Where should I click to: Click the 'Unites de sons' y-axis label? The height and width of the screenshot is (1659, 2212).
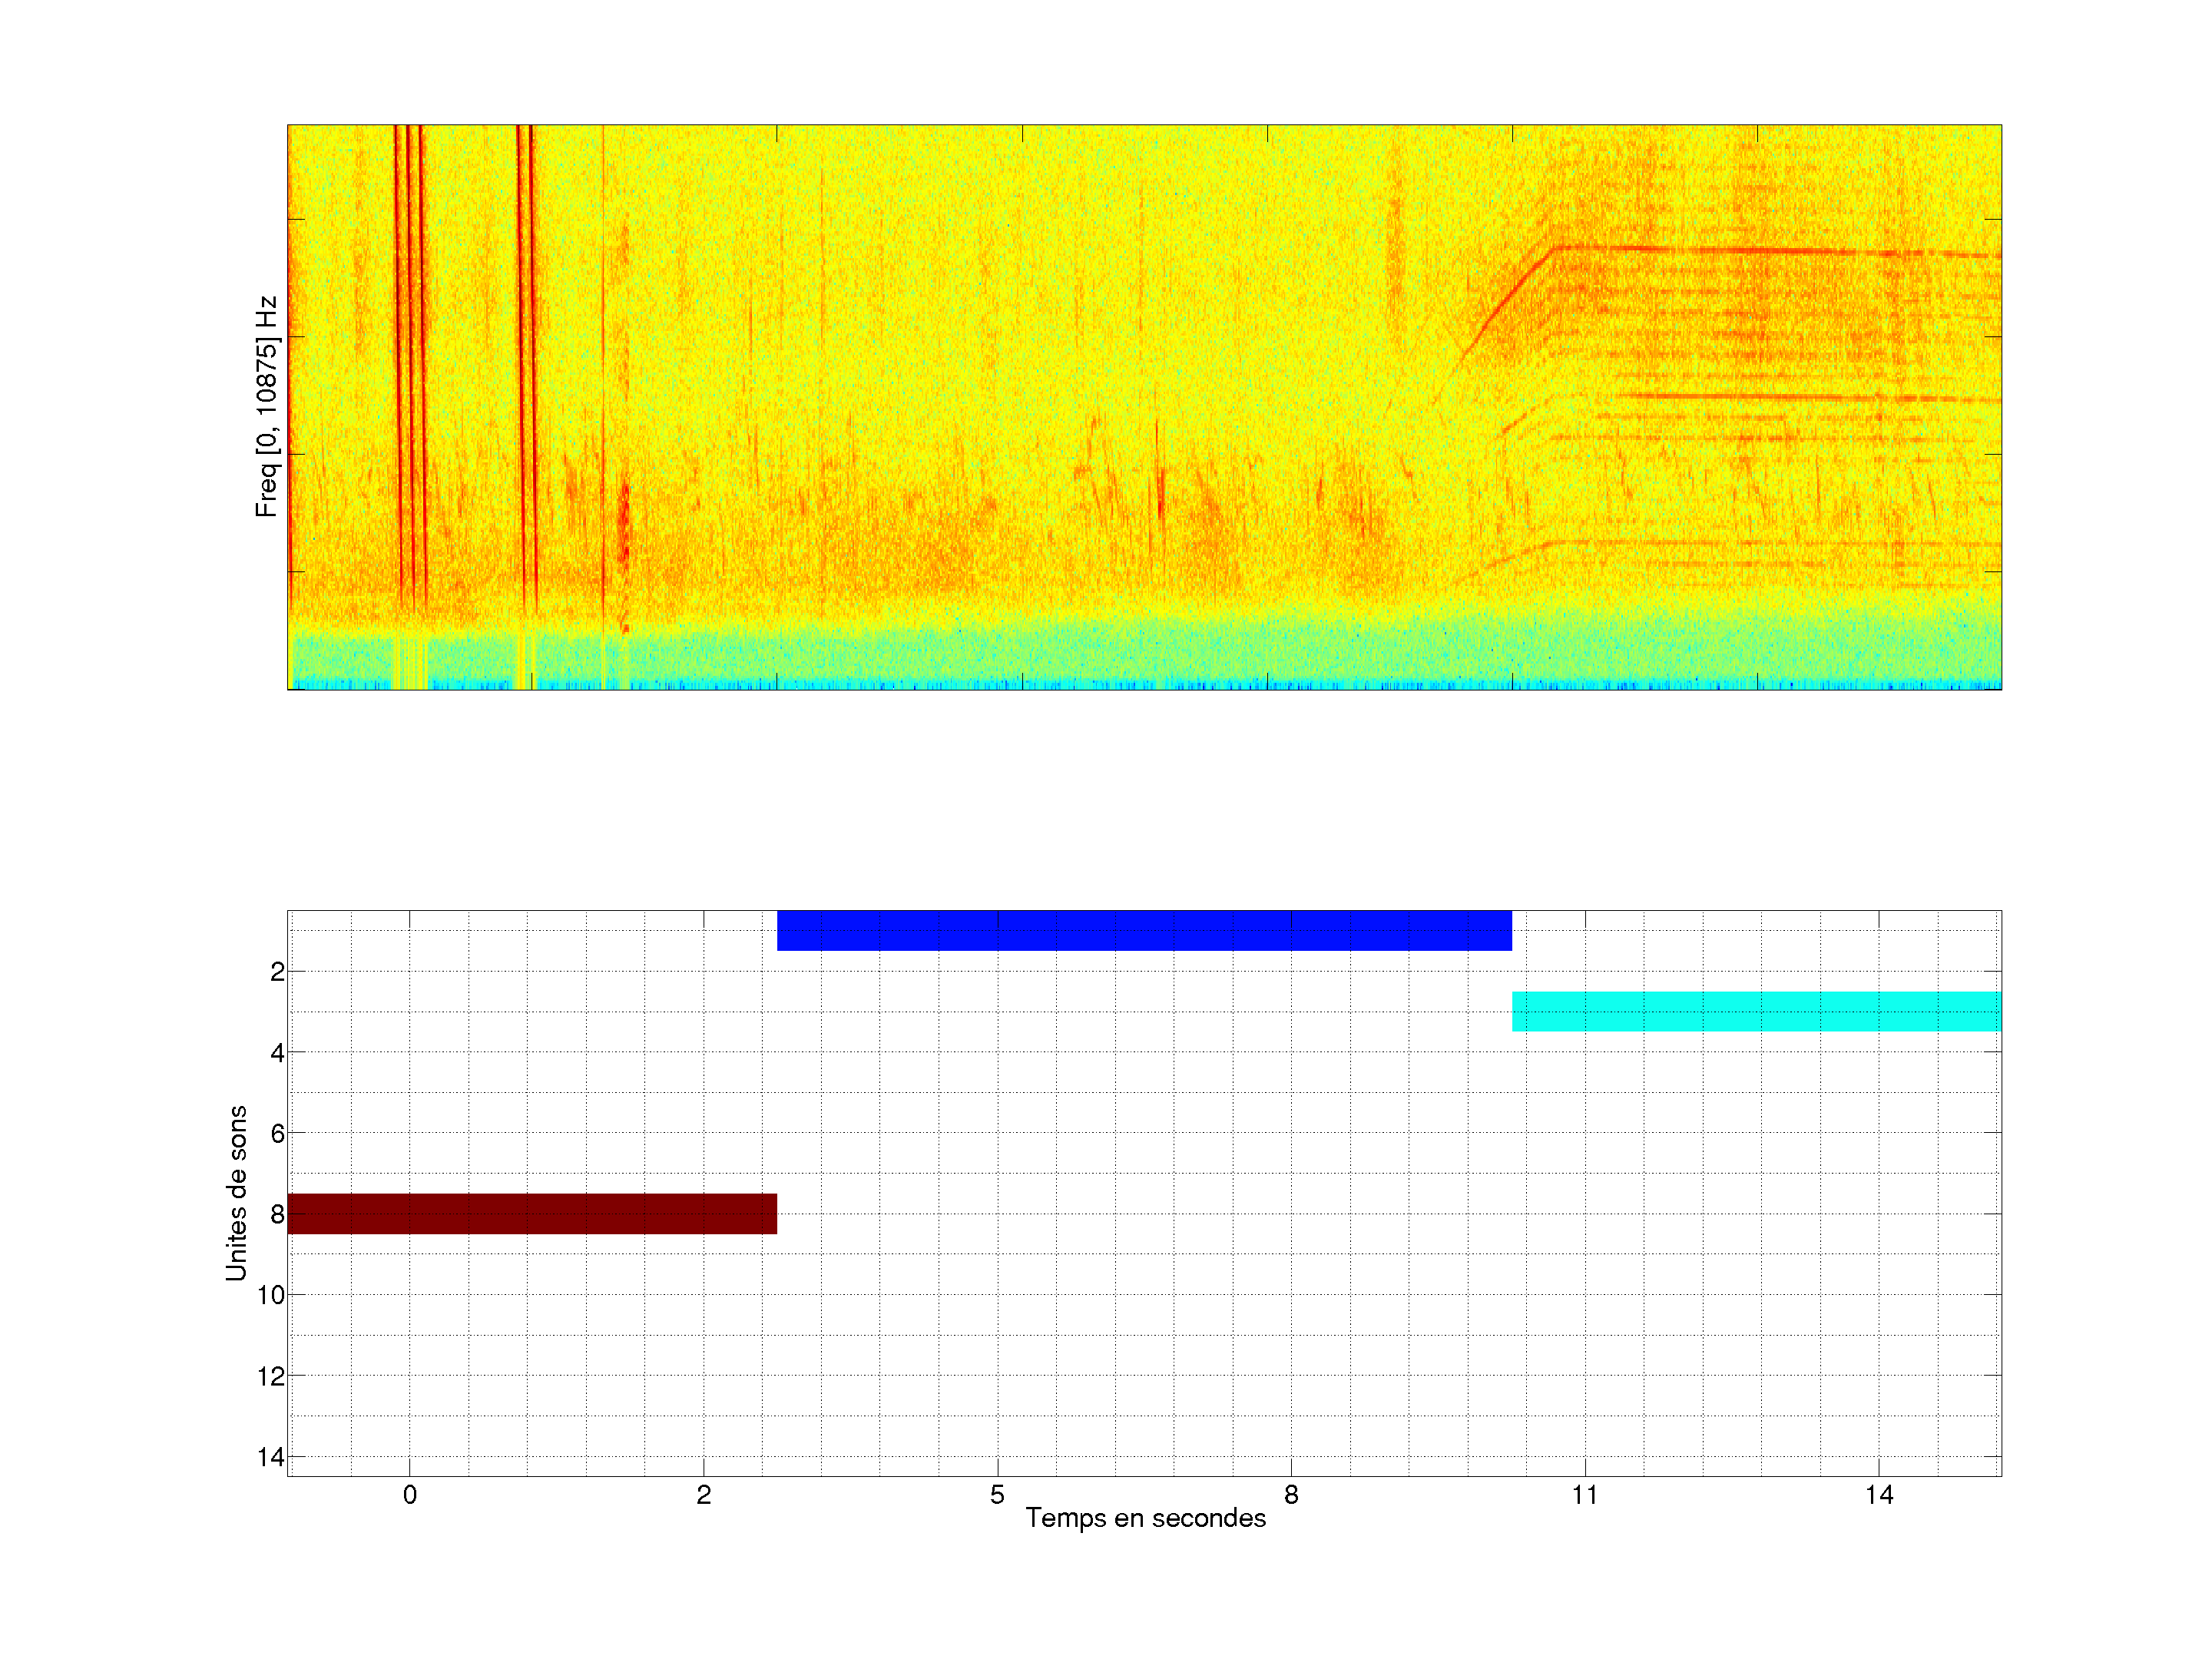(x=236, y=1193)
